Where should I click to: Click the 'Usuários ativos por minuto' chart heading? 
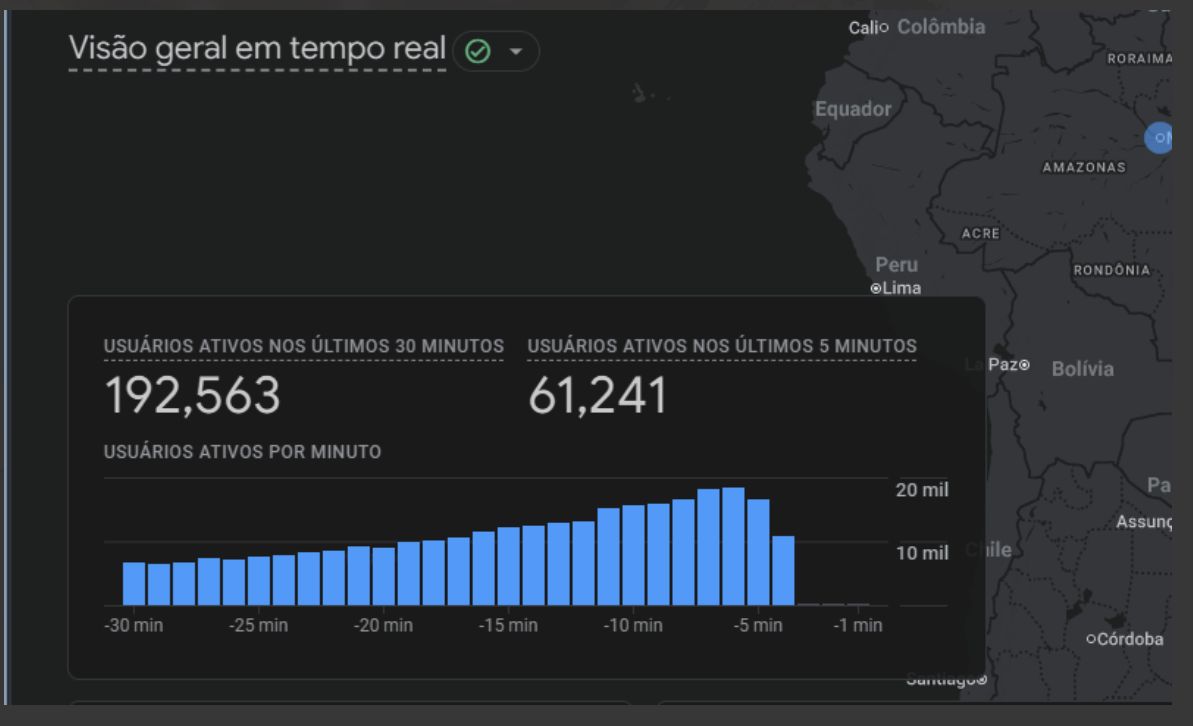pos(242,452)
